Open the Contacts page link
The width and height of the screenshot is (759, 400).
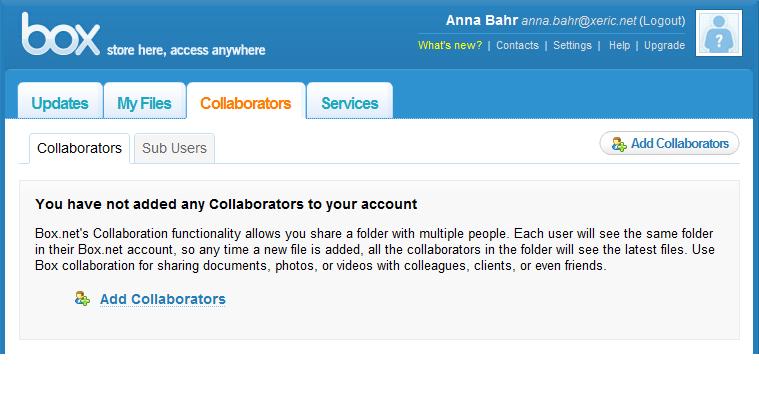tap(517, 46)
